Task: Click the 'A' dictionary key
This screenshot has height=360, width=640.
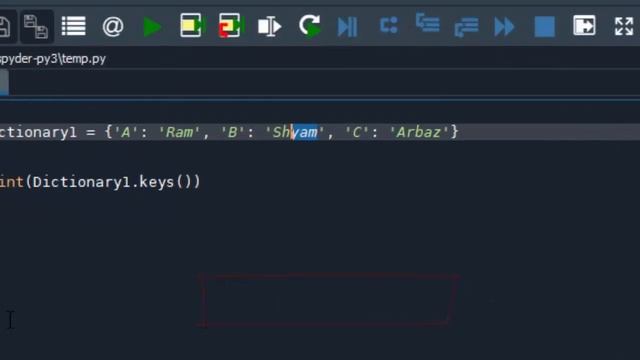Action: pyautogui.click(x=125, y=132)
